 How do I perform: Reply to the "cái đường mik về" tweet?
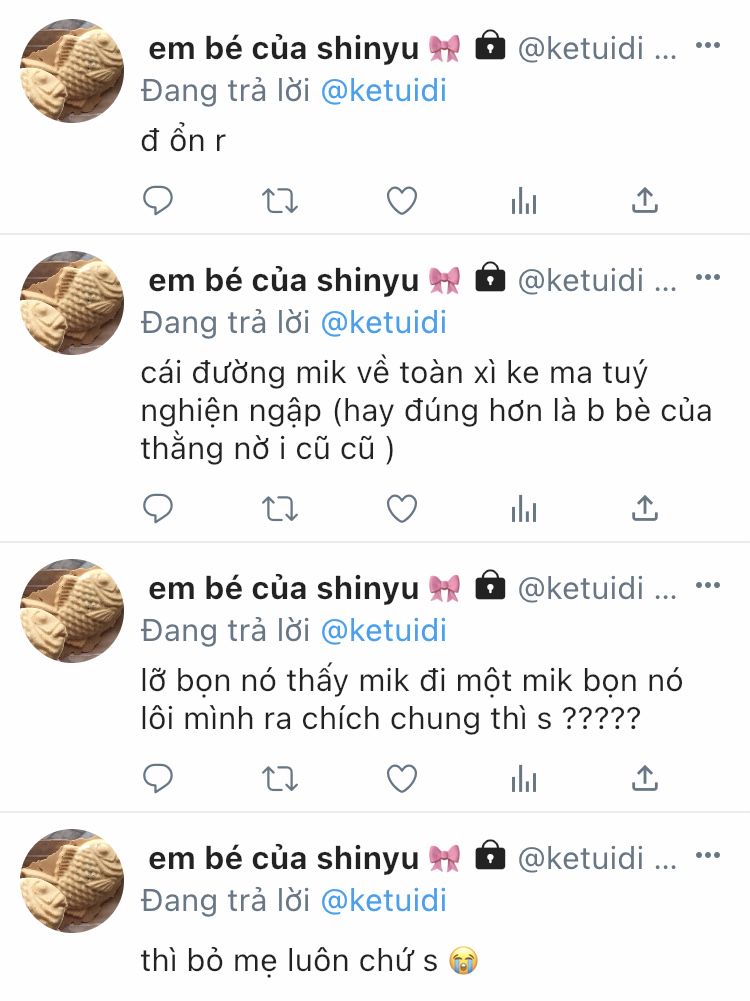(157, 509)
